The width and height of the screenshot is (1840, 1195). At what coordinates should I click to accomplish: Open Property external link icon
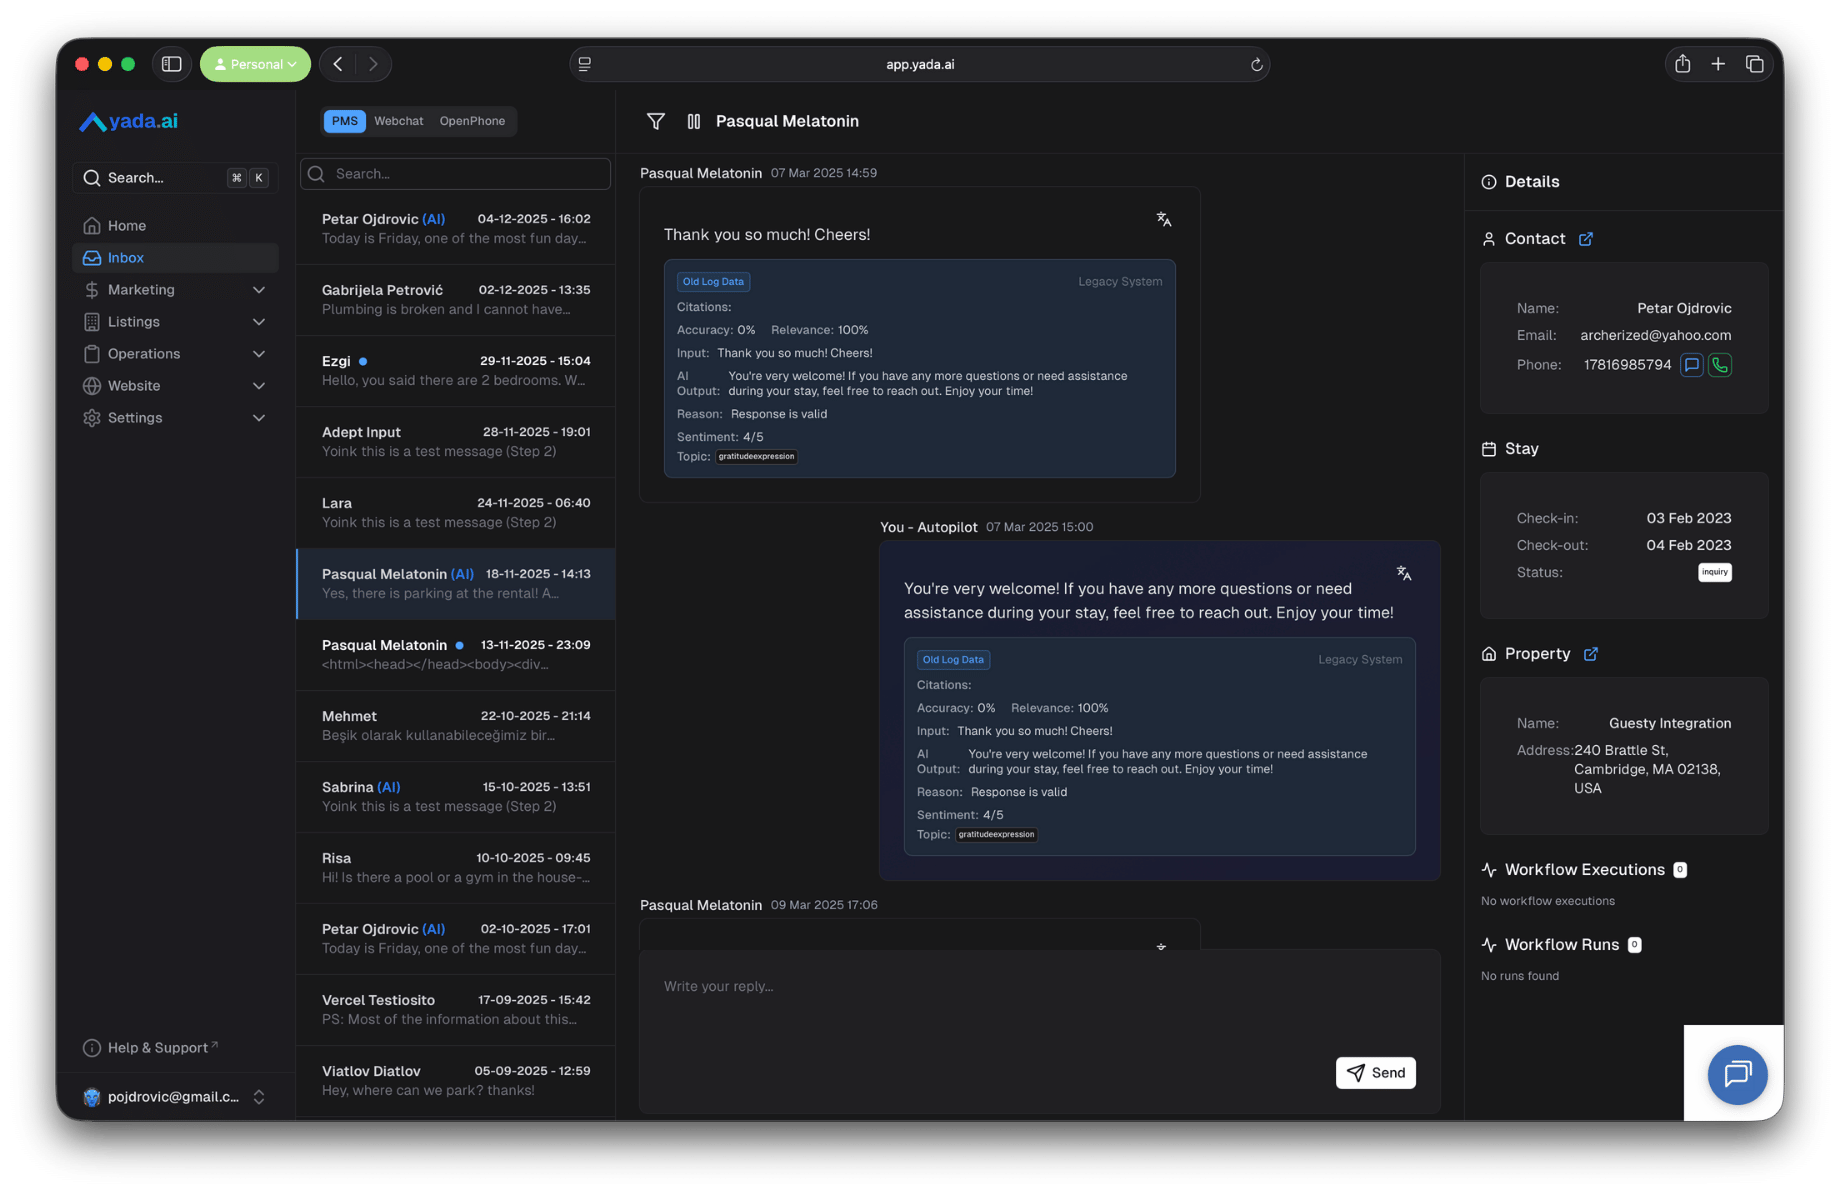pos(1591,654)
